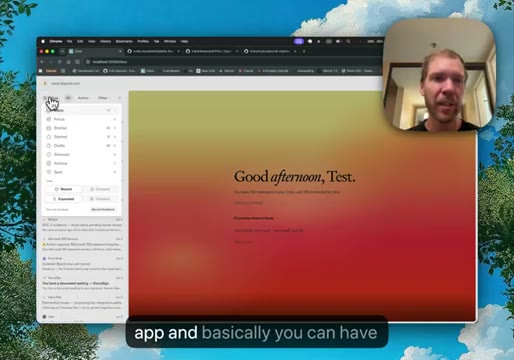Select the Action filter tab
514x360 pixels.
click(84, 98)
